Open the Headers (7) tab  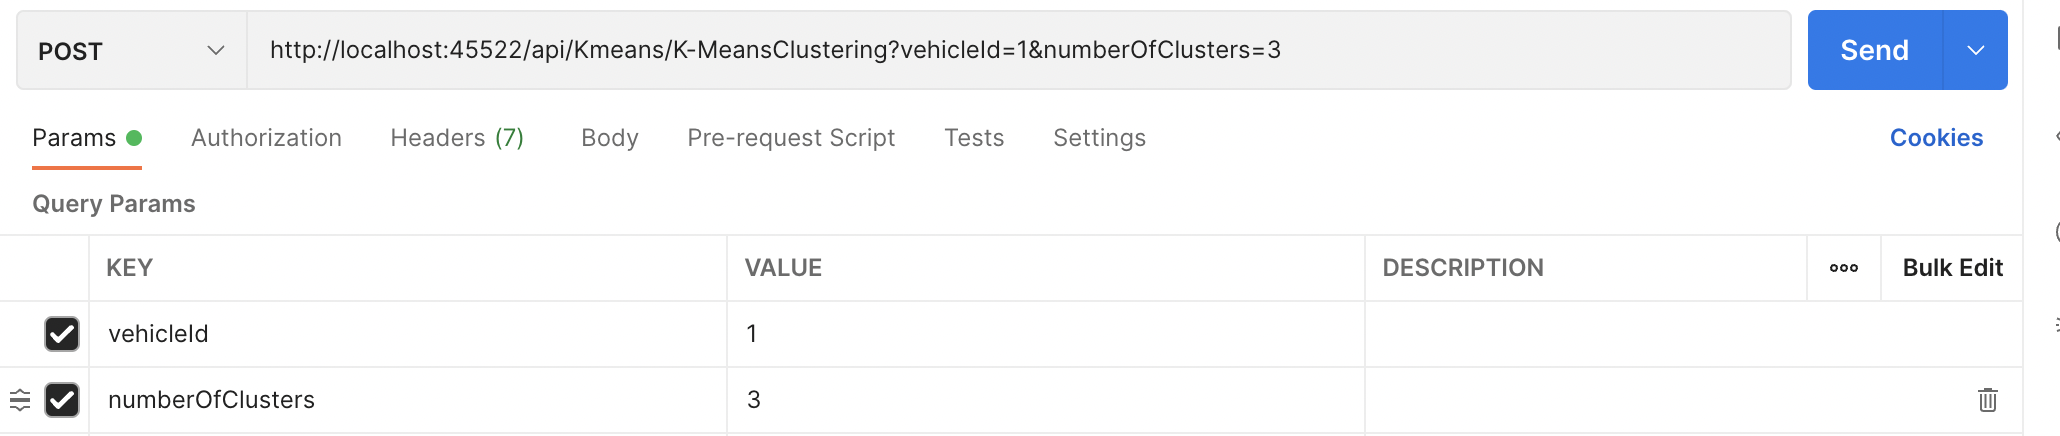[457, 138]
